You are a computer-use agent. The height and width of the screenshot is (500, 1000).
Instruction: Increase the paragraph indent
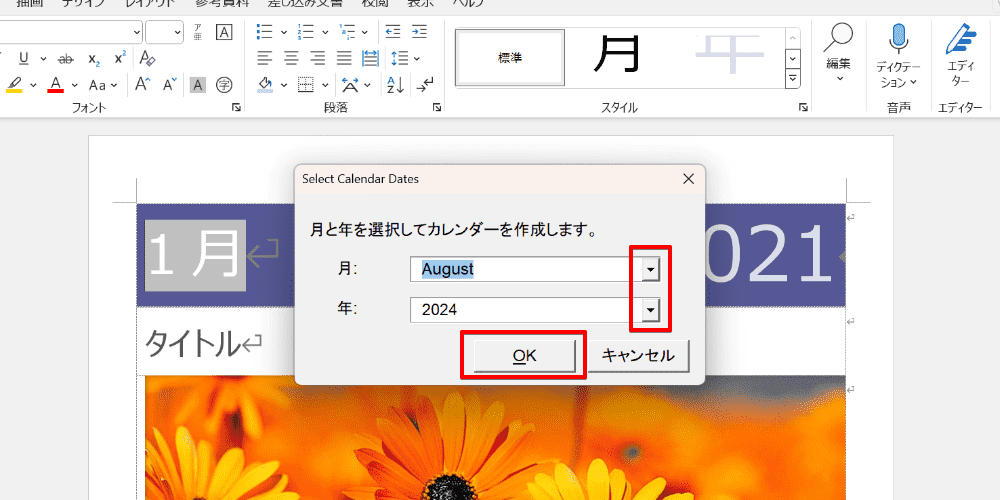pyautogui.click(x=419, y=32)
